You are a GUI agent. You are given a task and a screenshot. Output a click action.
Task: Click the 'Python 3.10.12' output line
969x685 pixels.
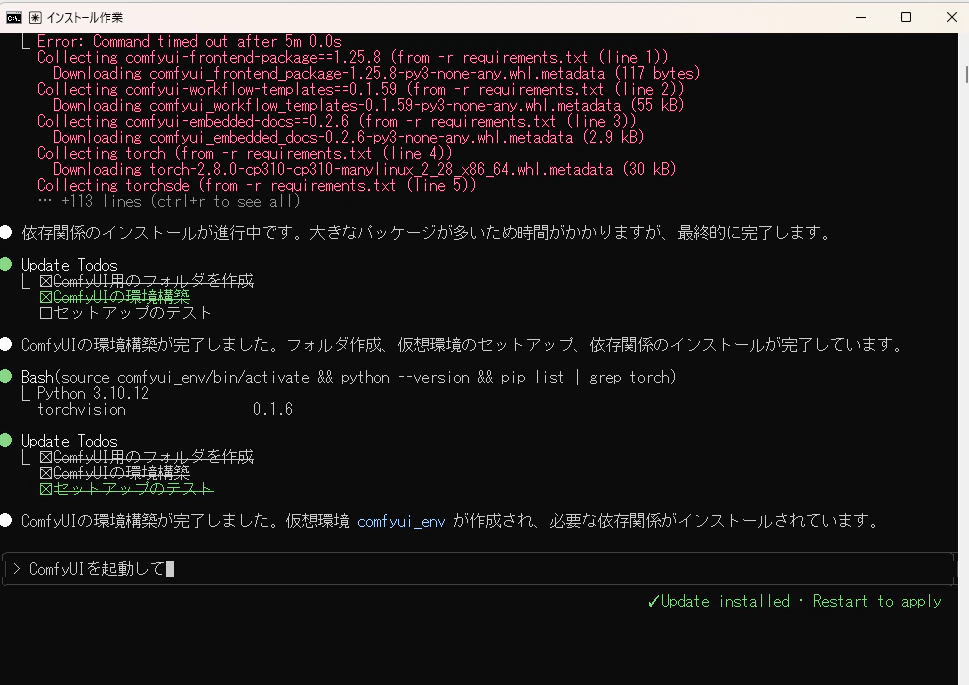pos(93,394)
